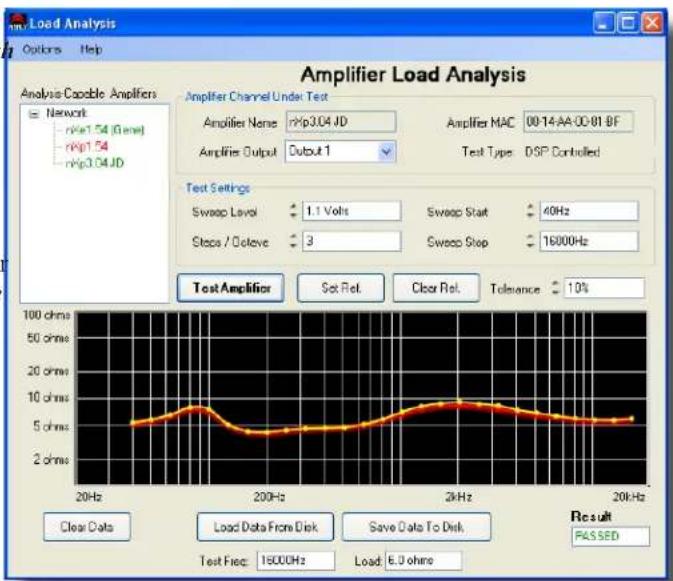Click the '100 ohms' axis label
Viewport: 673px width, 581px height.
click(46, 315)
